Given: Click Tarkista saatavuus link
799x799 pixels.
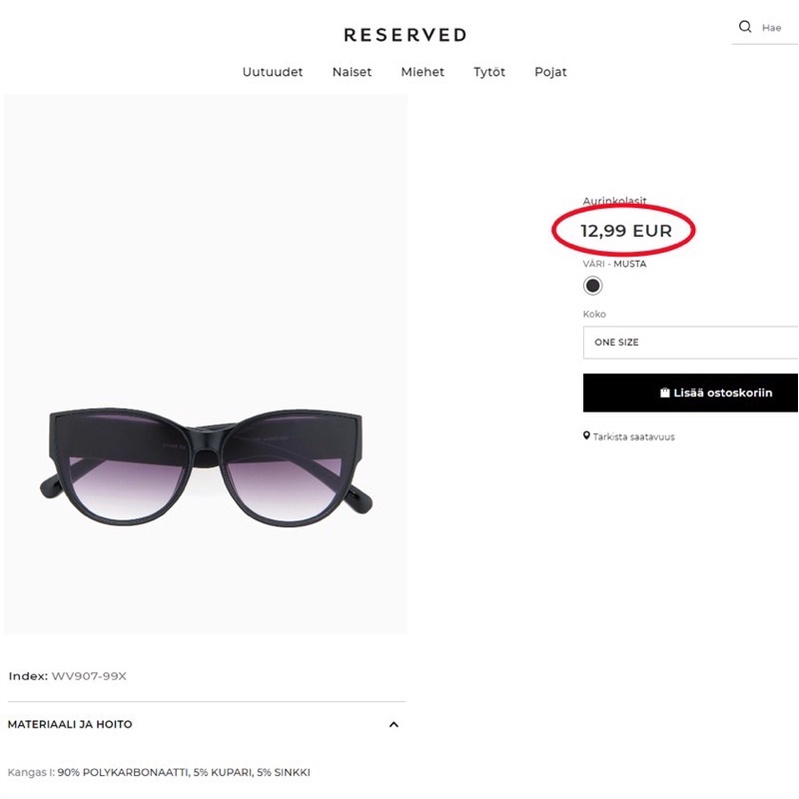Looking at the screenshot, I should pos(633,437).
